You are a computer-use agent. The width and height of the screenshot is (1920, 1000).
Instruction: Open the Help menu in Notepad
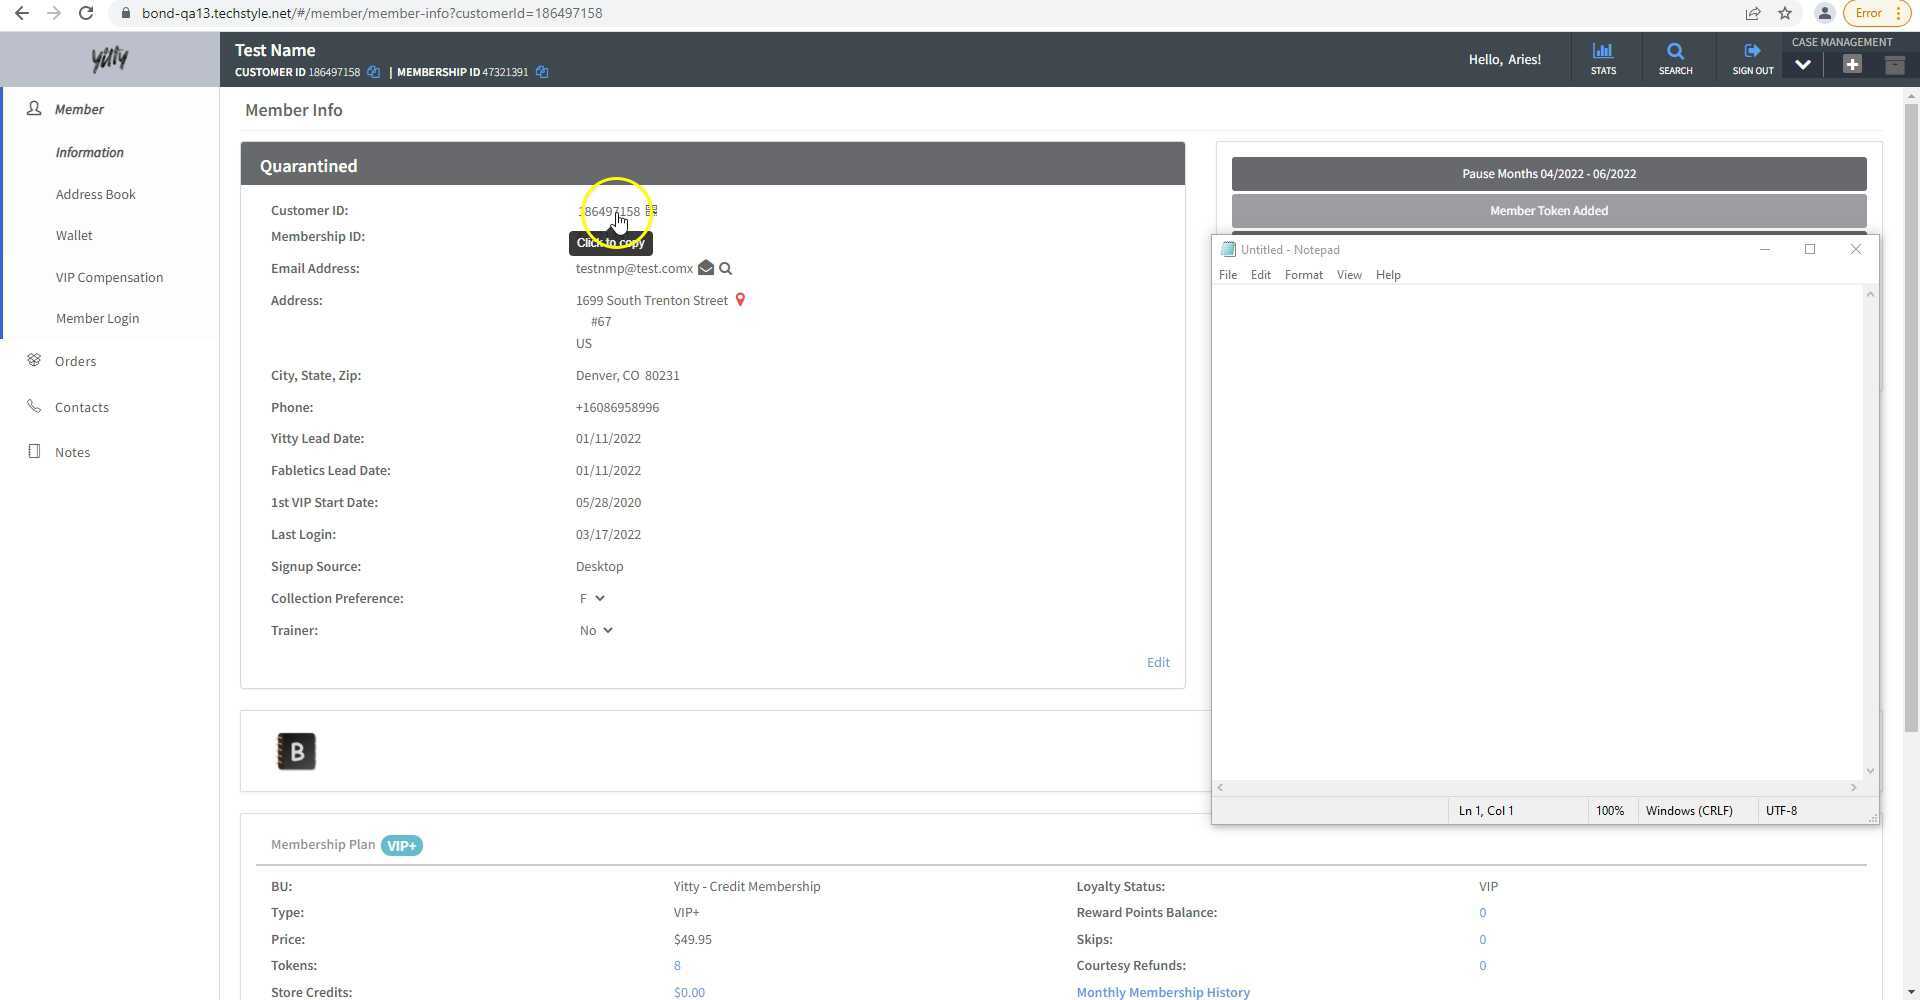(1388, 275)
